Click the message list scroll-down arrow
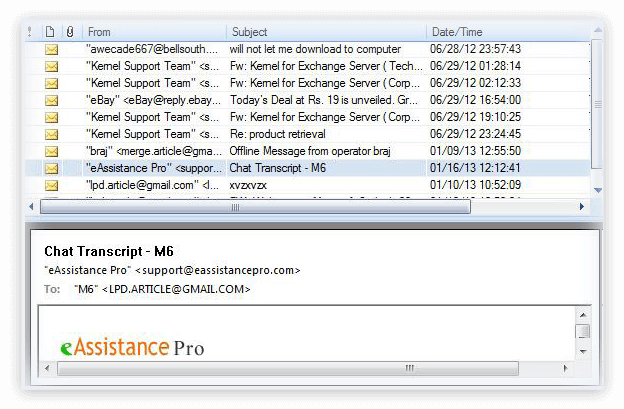 click(598, 190)
